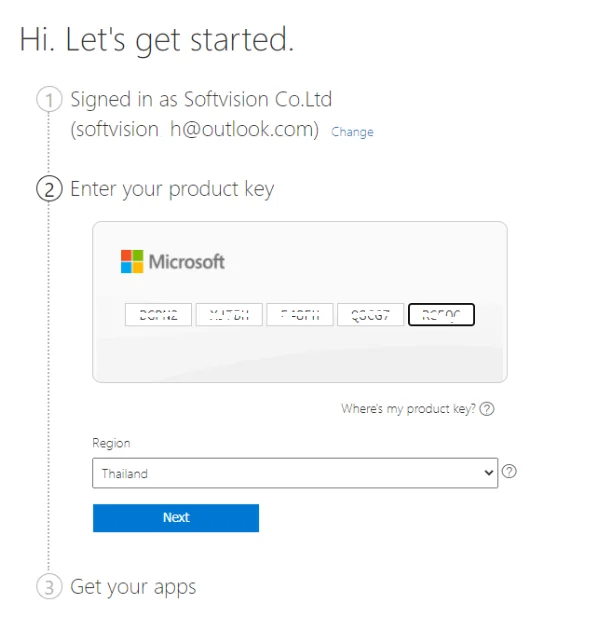Open the Where's my product key link
Screen dimensions: 592x633
tap(408, 409)
